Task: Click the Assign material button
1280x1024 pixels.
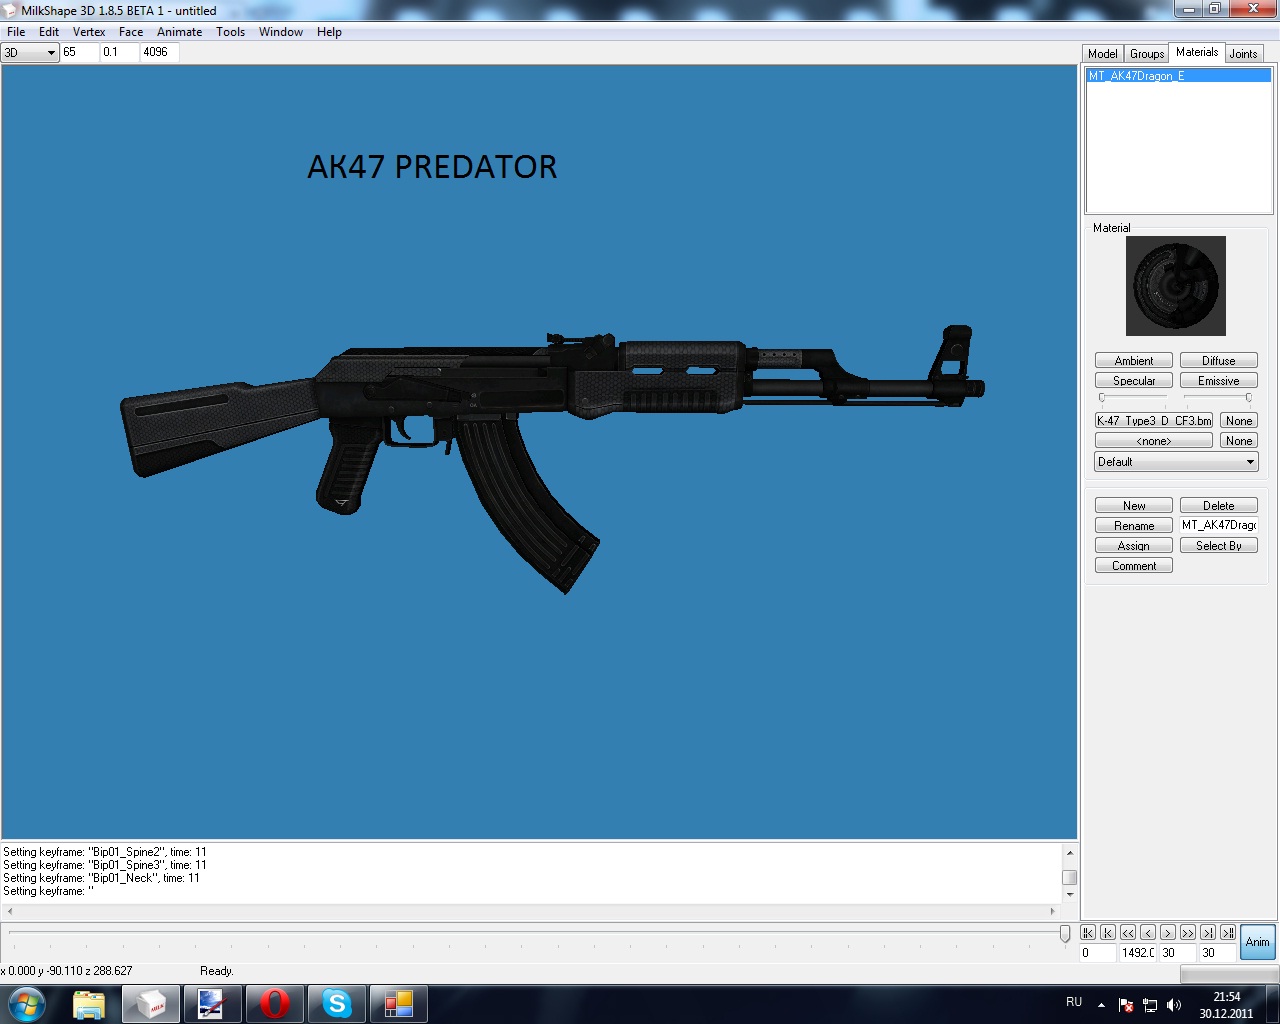Action: [1134, 546]
